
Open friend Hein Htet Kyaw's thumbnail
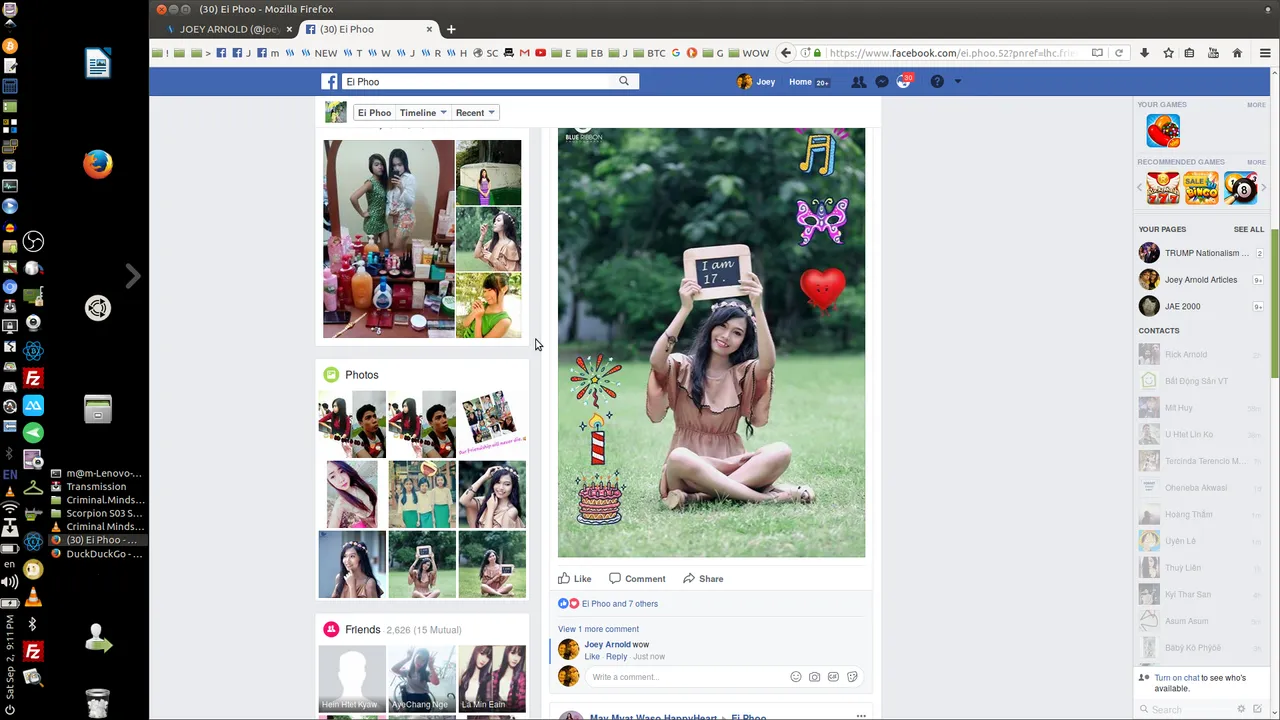coord(351,679)
